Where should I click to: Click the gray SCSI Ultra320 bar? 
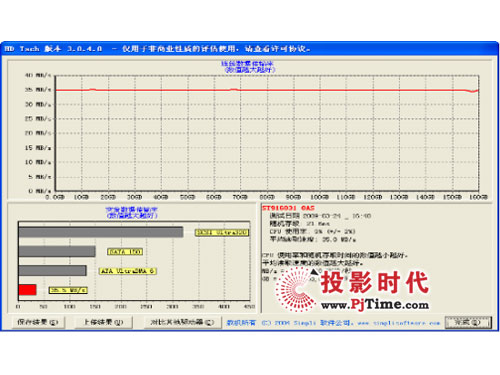(x=101, y=232)
